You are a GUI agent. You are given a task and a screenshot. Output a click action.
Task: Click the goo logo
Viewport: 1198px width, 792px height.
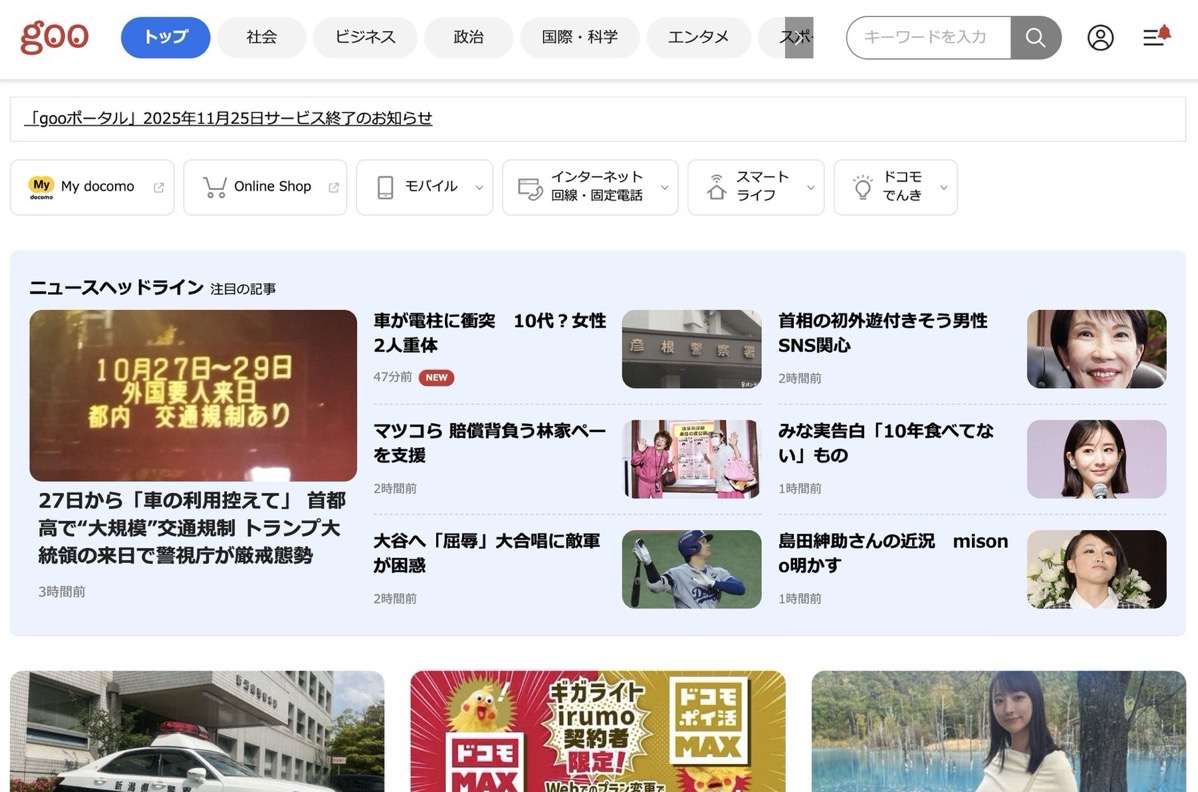[x=55, y=37]
